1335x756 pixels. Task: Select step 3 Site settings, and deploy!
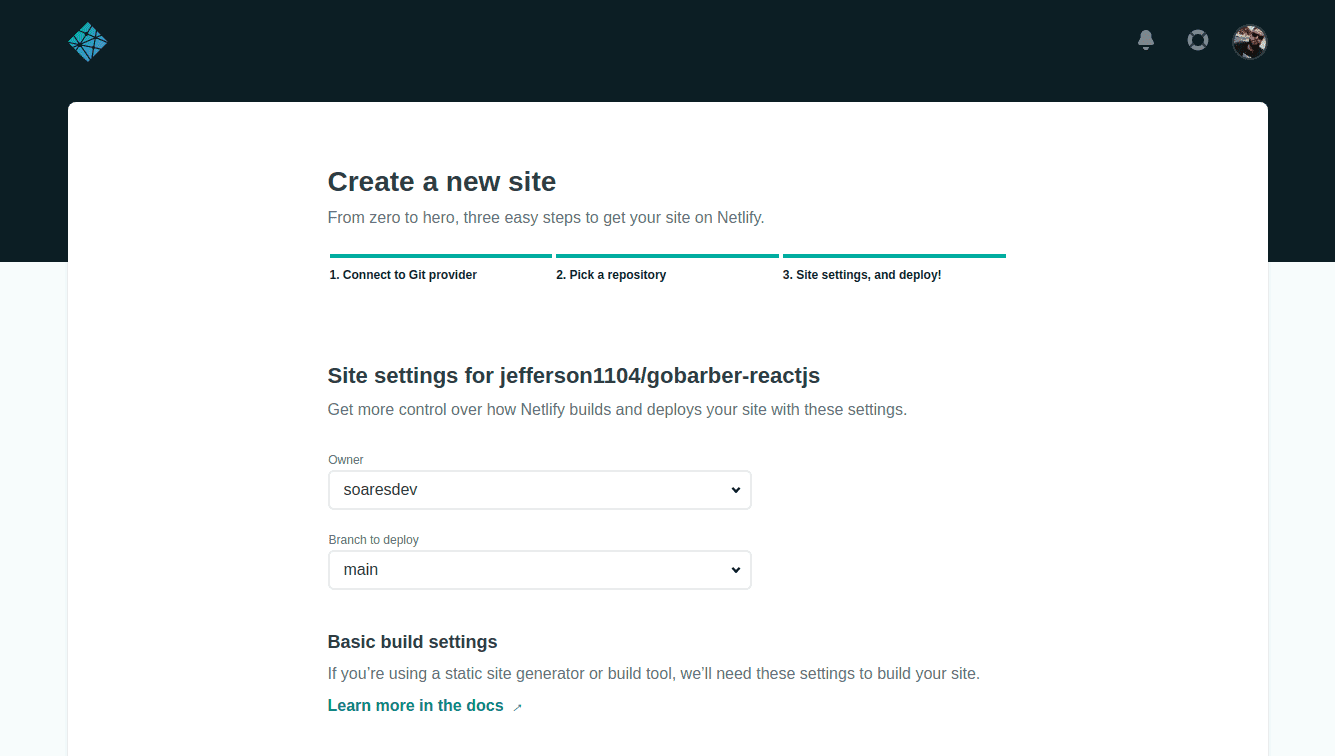(862, 275)
